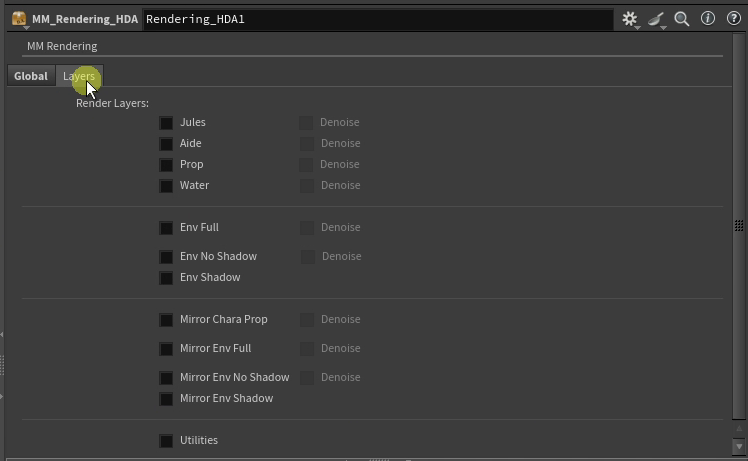
Task: Toggle the Env Shadow checkbox
Action: tap(166, 278)
